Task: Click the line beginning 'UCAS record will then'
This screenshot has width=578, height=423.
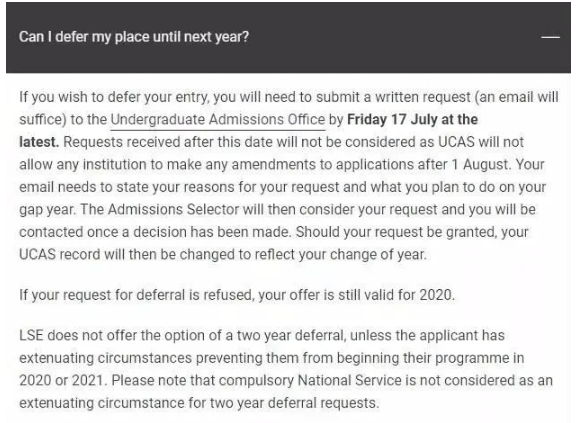Action: [223, 254]
